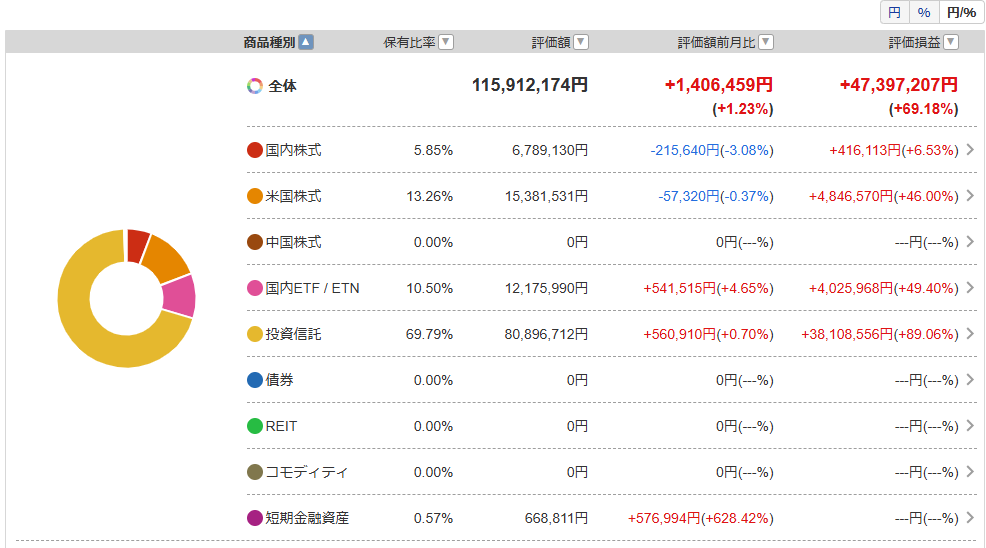
Task: Click the 国内ETF / ETN pink circle icon
Action: pyautogui.click(x=255, y=288)
